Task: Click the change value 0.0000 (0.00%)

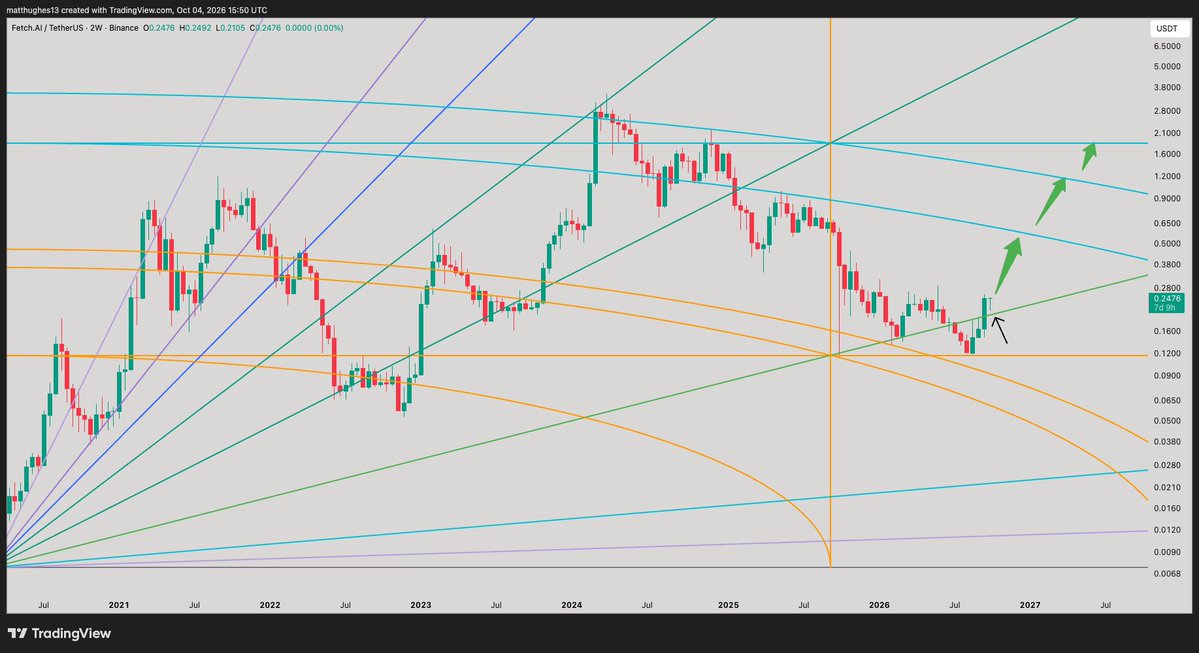Action: point(314,28)
